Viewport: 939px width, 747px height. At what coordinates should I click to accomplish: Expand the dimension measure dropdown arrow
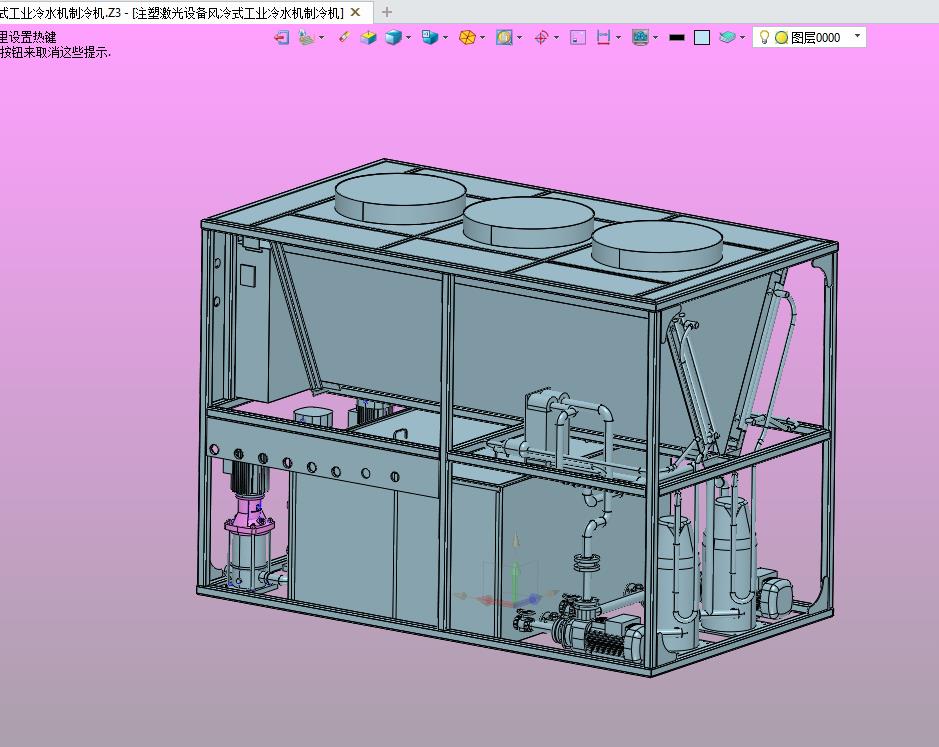point(619,38)
